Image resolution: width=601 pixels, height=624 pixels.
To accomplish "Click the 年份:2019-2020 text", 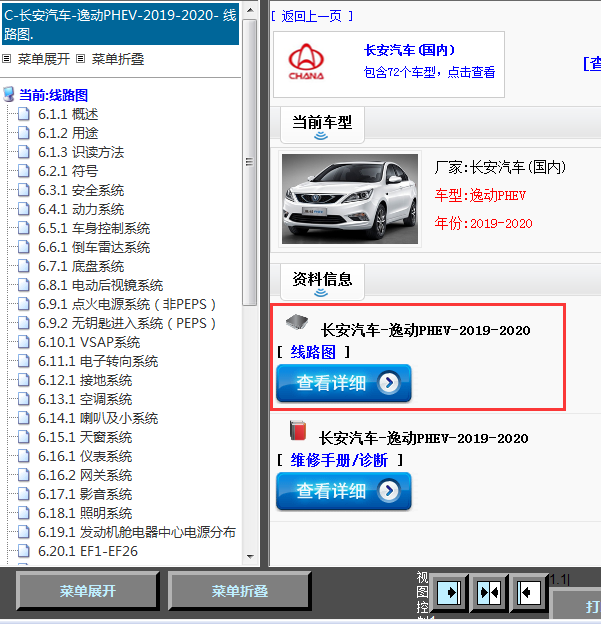I will click(x=483, y=223).
